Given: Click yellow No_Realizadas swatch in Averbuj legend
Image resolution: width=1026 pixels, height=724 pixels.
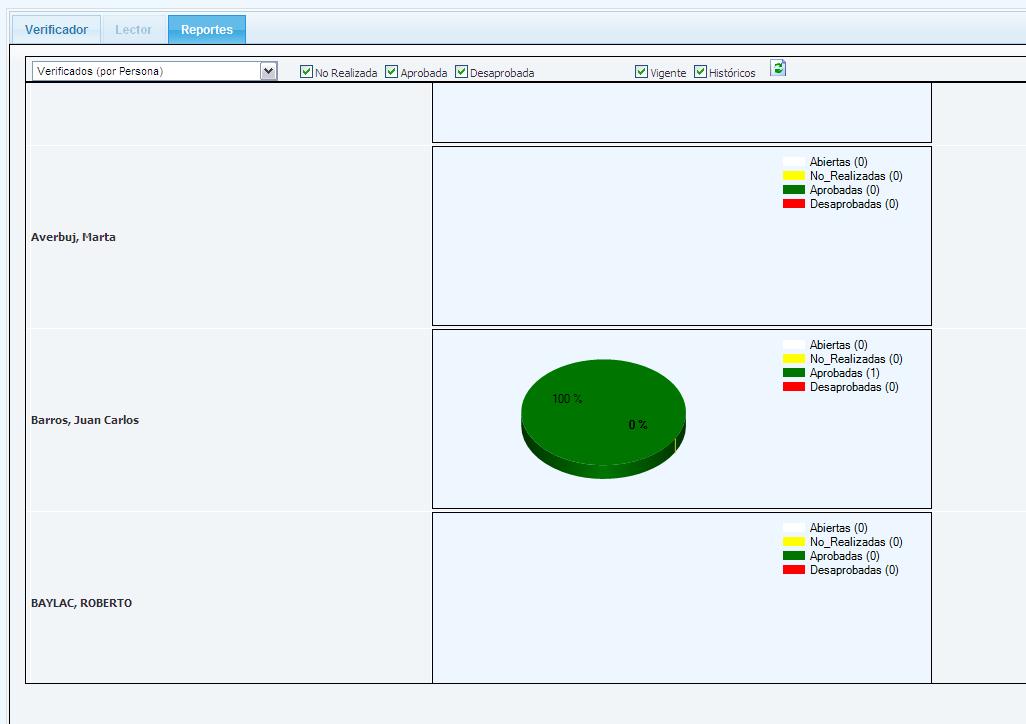Looking at the screenshot, I should [x=794, y=175].
